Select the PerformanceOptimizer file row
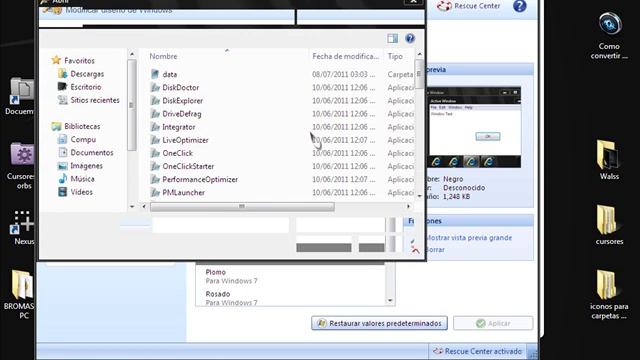Viewport: 640px width, 360px height. (x=282, y=179)
